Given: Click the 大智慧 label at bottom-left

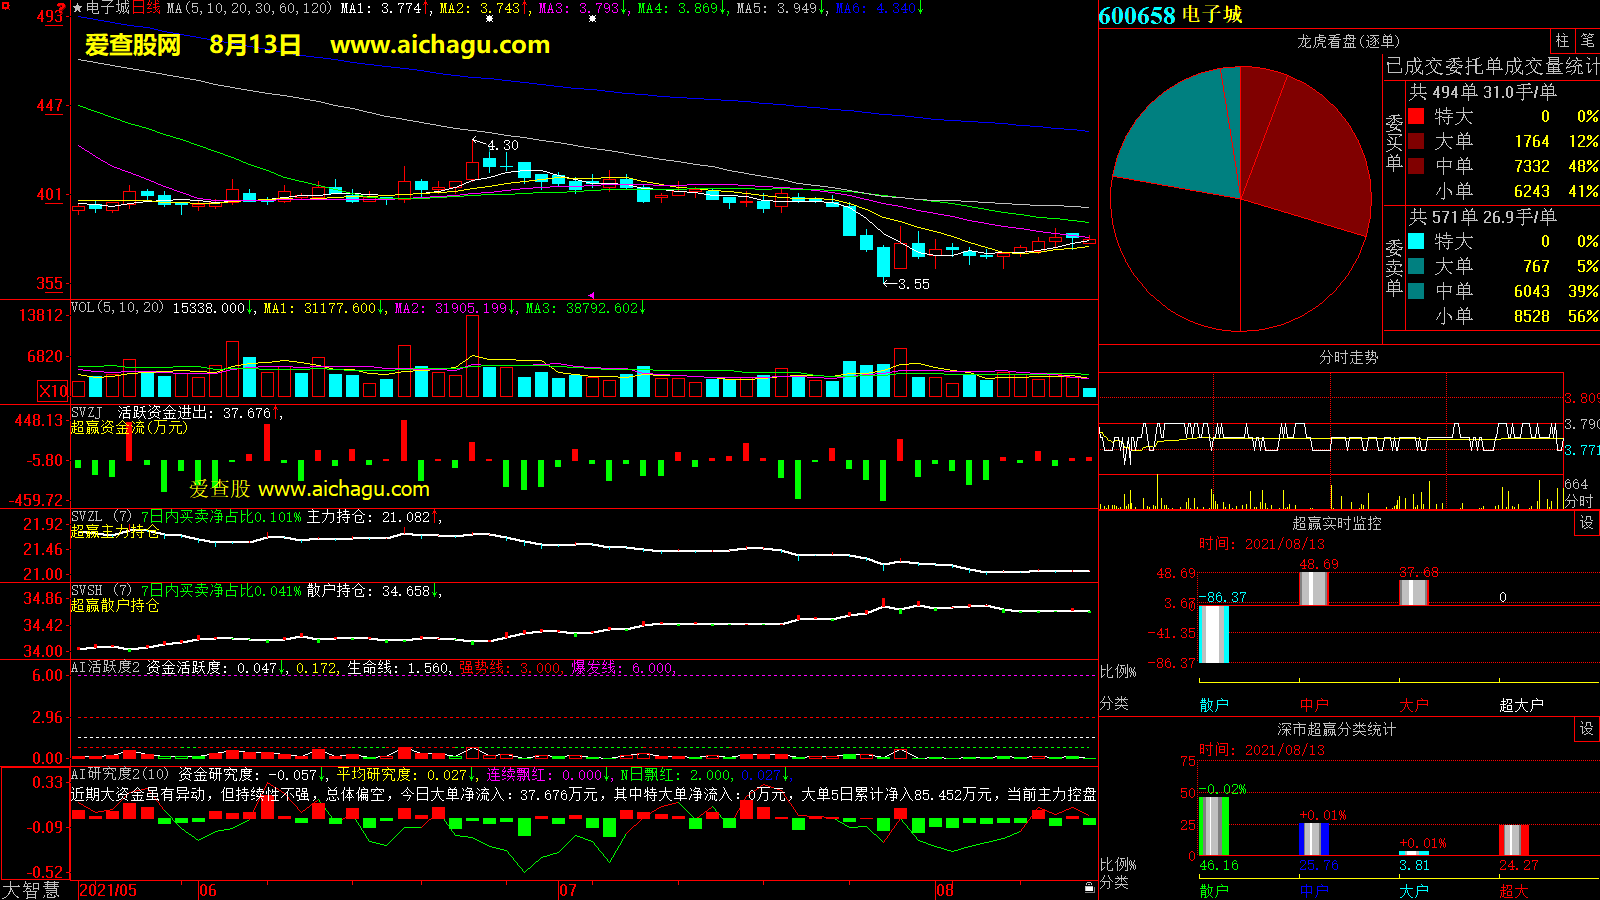Looking at the screenshot, I should click(32, 889).
